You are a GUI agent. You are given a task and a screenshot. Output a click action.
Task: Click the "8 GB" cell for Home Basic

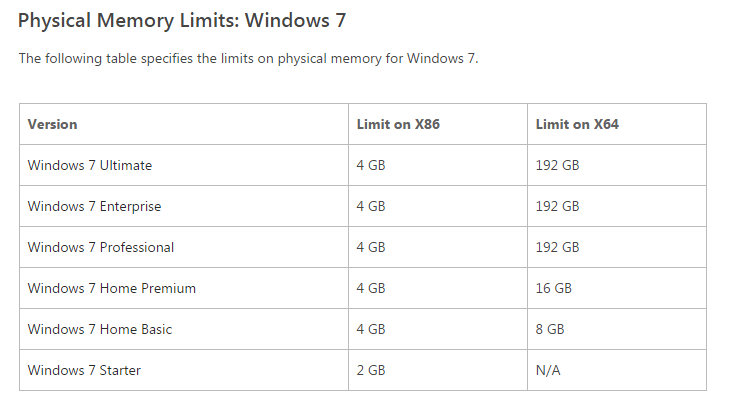point(550,329)
